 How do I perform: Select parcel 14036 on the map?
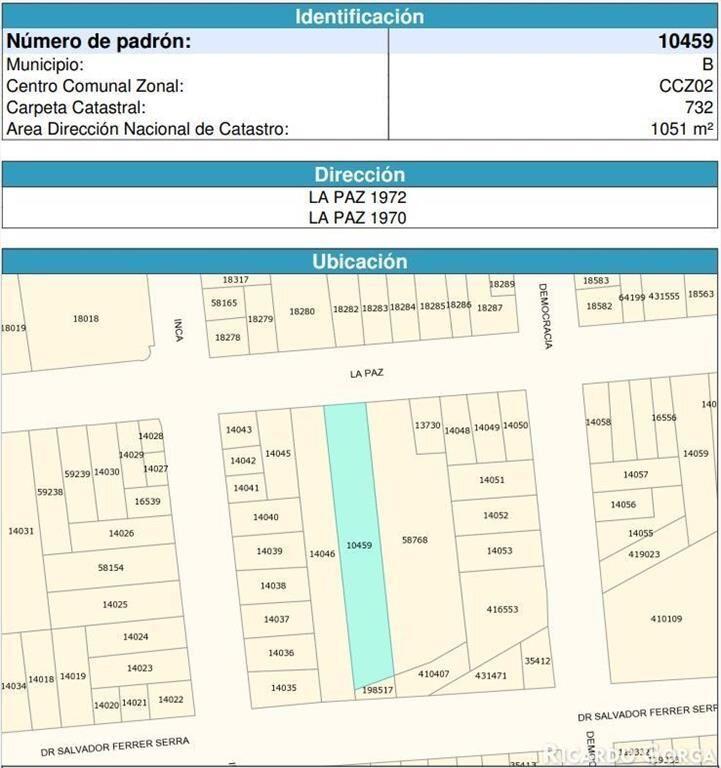click(x=281, y=652)
